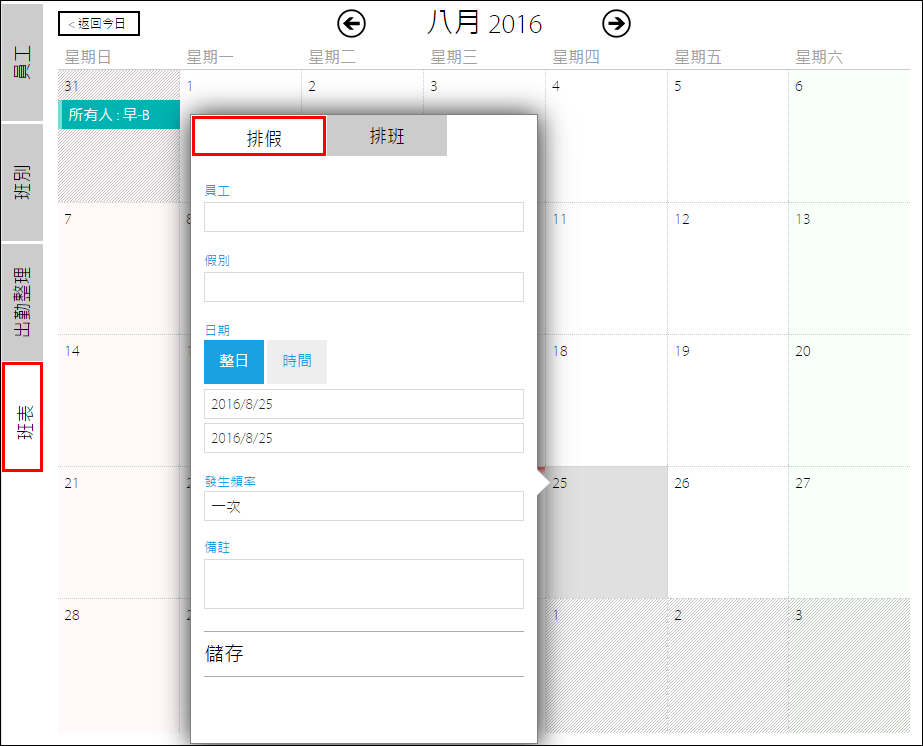Go to next month with right arrow
Viewport: 923px width, 746px height.
coord(617,24)
